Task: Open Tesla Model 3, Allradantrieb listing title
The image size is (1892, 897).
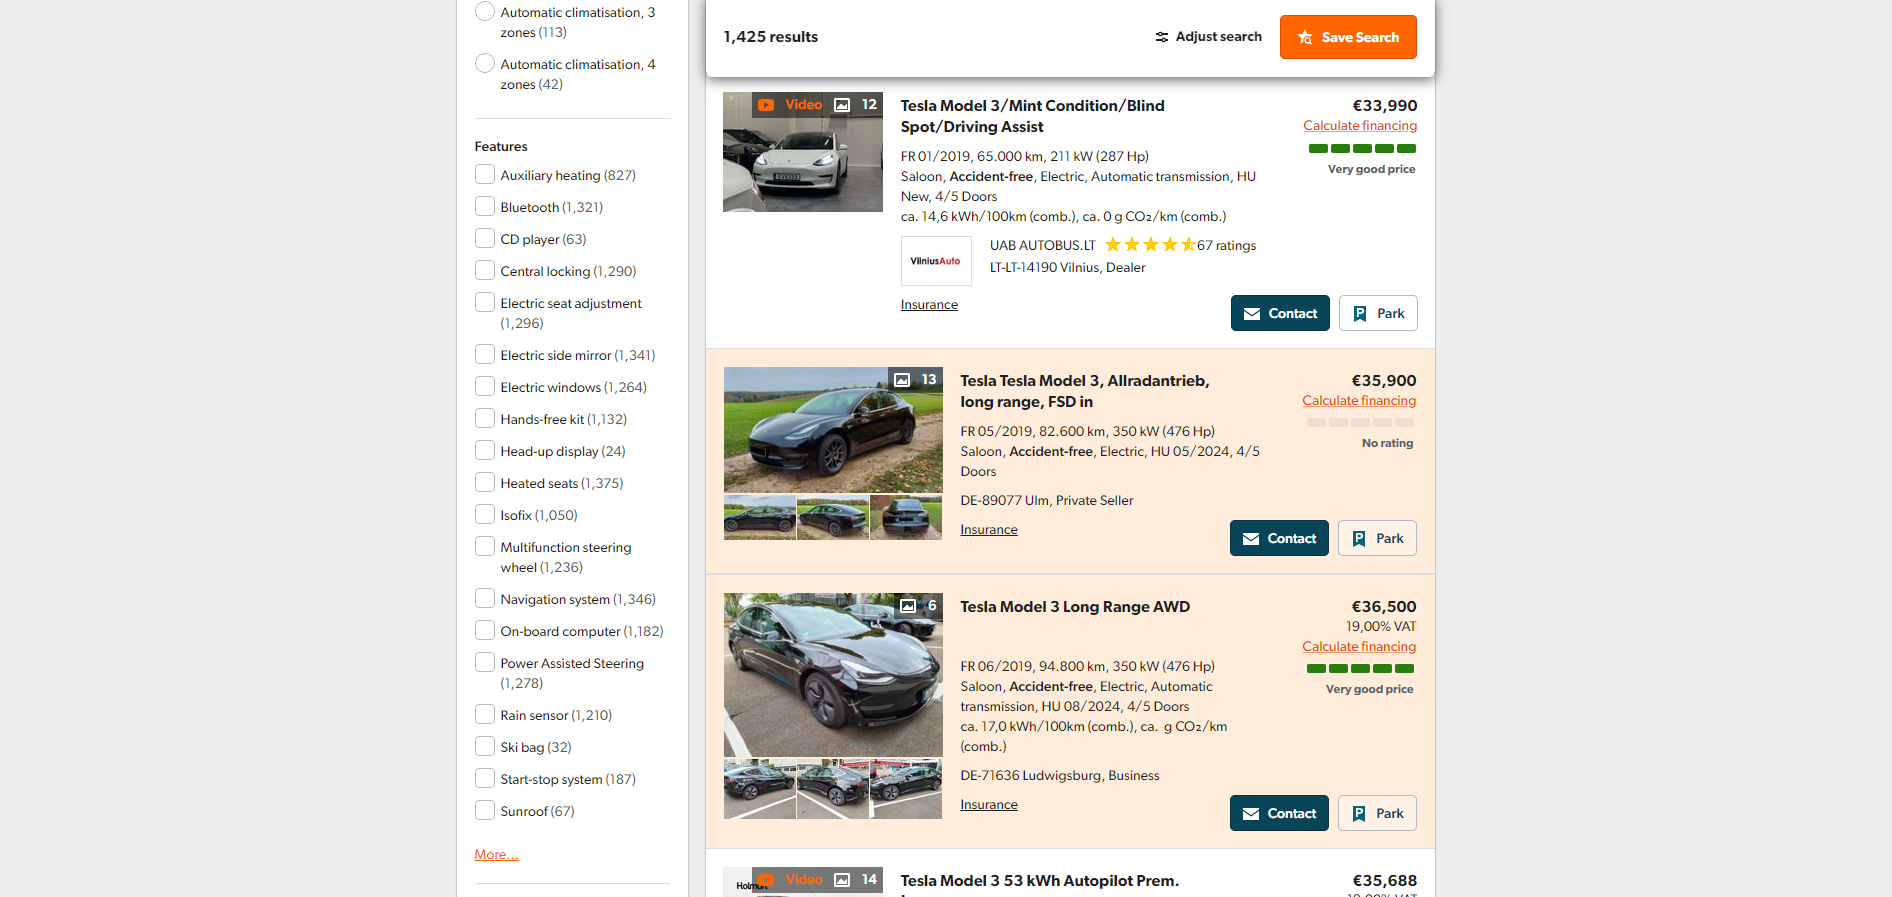Action: coord(1085,391)
